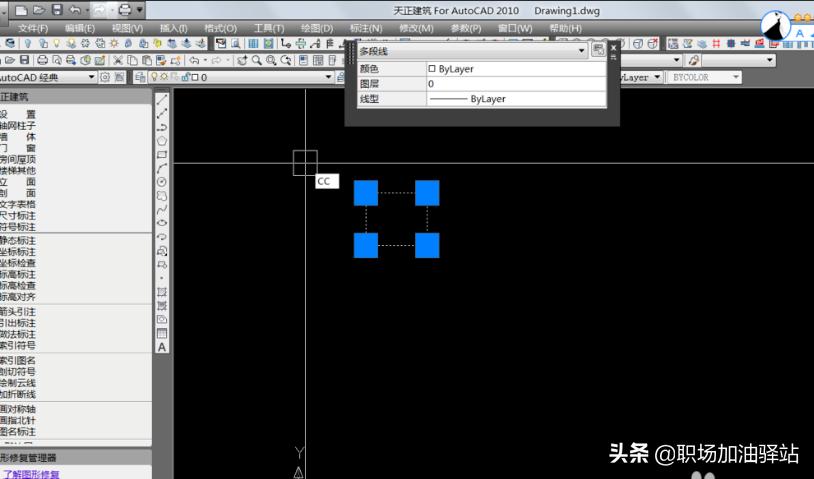Select the Rectangle tool
Viewport: 814px width, 479px height.
pos(162,155)
